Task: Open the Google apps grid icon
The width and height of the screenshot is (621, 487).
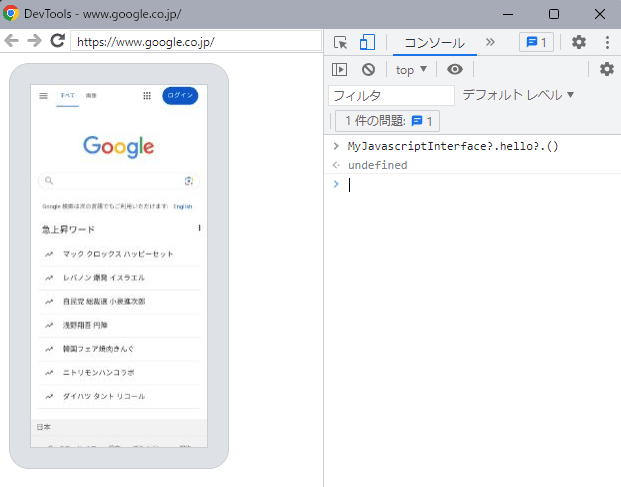Action: click(147, 96)
